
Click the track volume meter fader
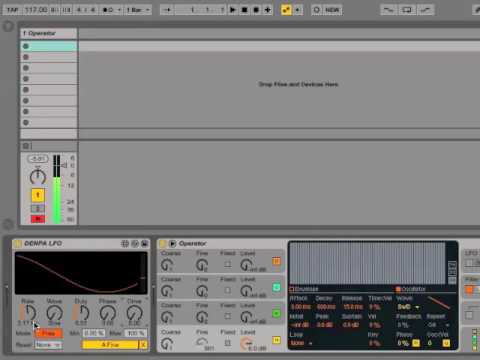[x=57, y=189]
